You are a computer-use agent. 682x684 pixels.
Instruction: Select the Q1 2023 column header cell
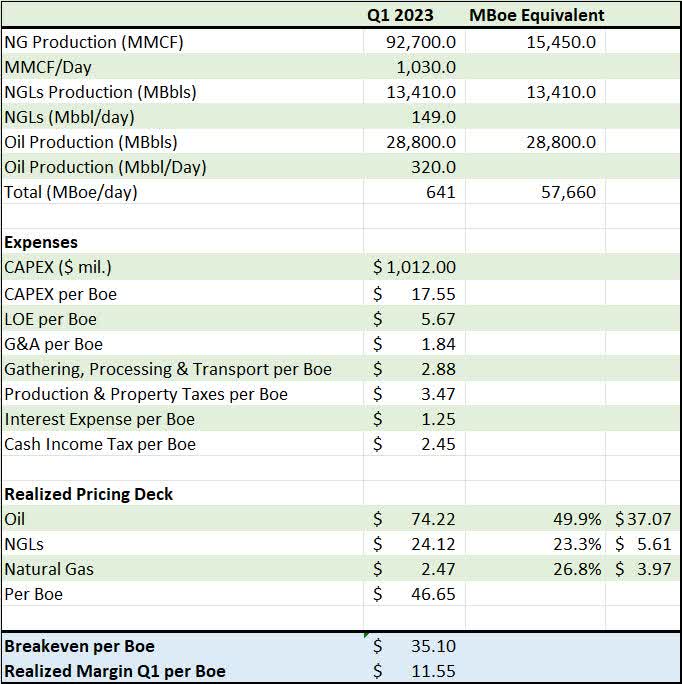[x=414, y=15]
